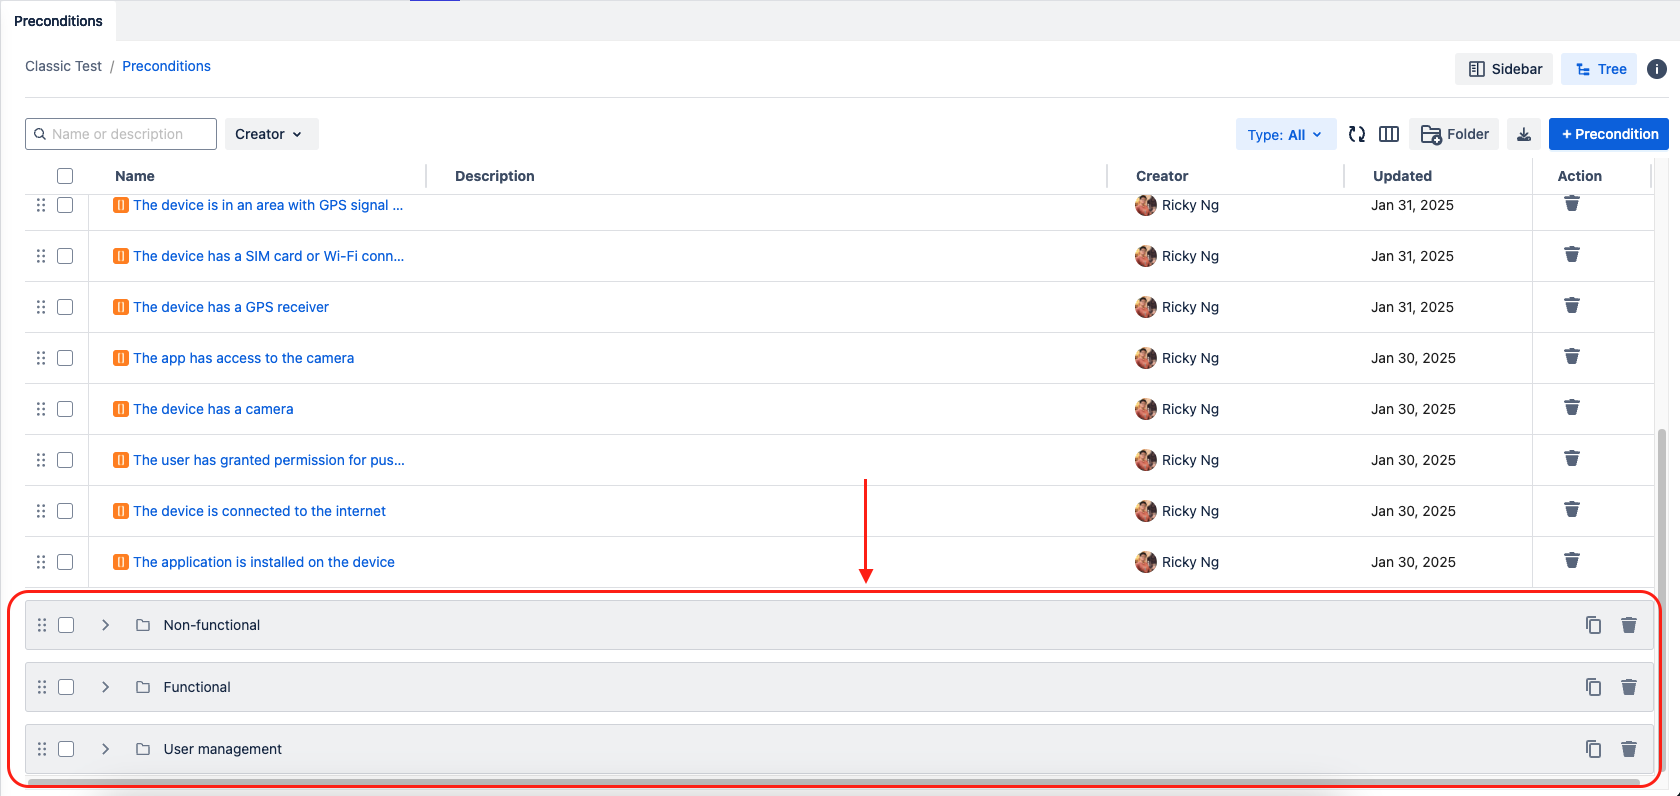Expand the User management folder

[105, 749]
